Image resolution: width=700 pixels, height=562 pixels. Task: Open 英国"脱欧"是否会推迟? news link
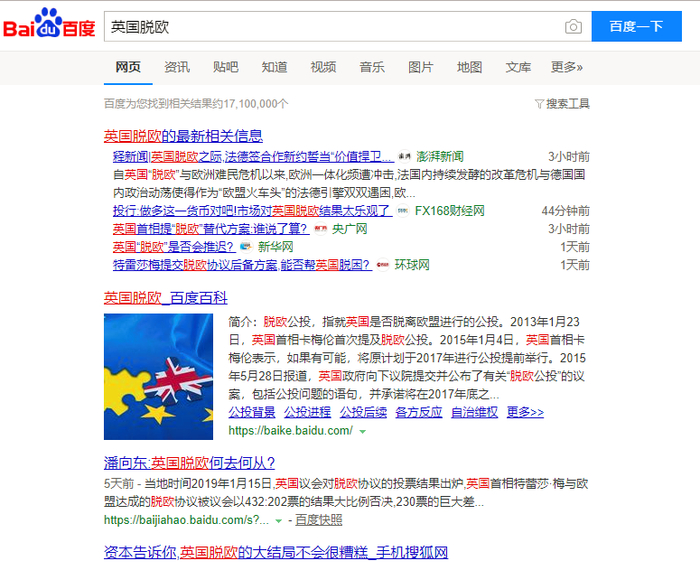pos(174,247)
